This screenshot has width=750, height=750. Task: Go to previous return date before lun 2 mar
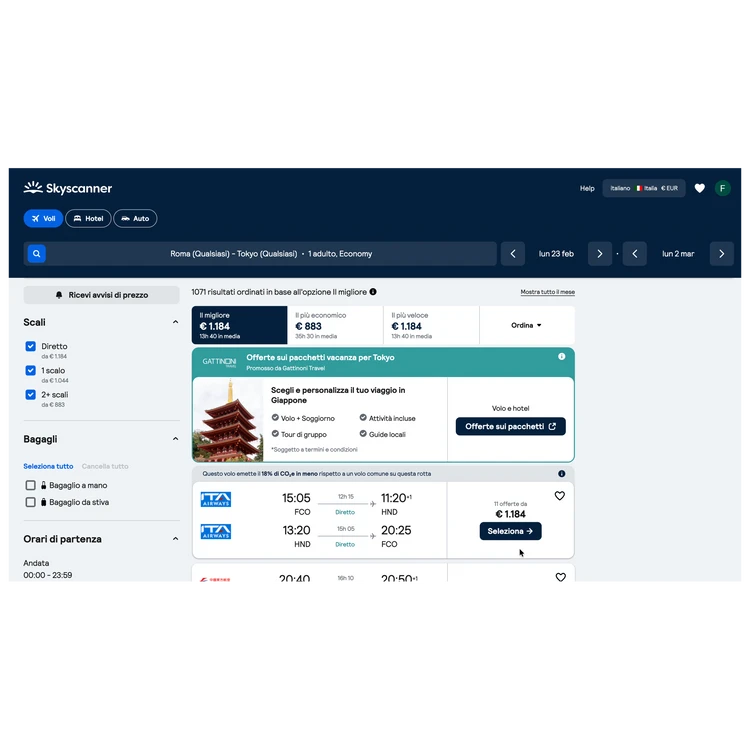[x=635, y=254]
